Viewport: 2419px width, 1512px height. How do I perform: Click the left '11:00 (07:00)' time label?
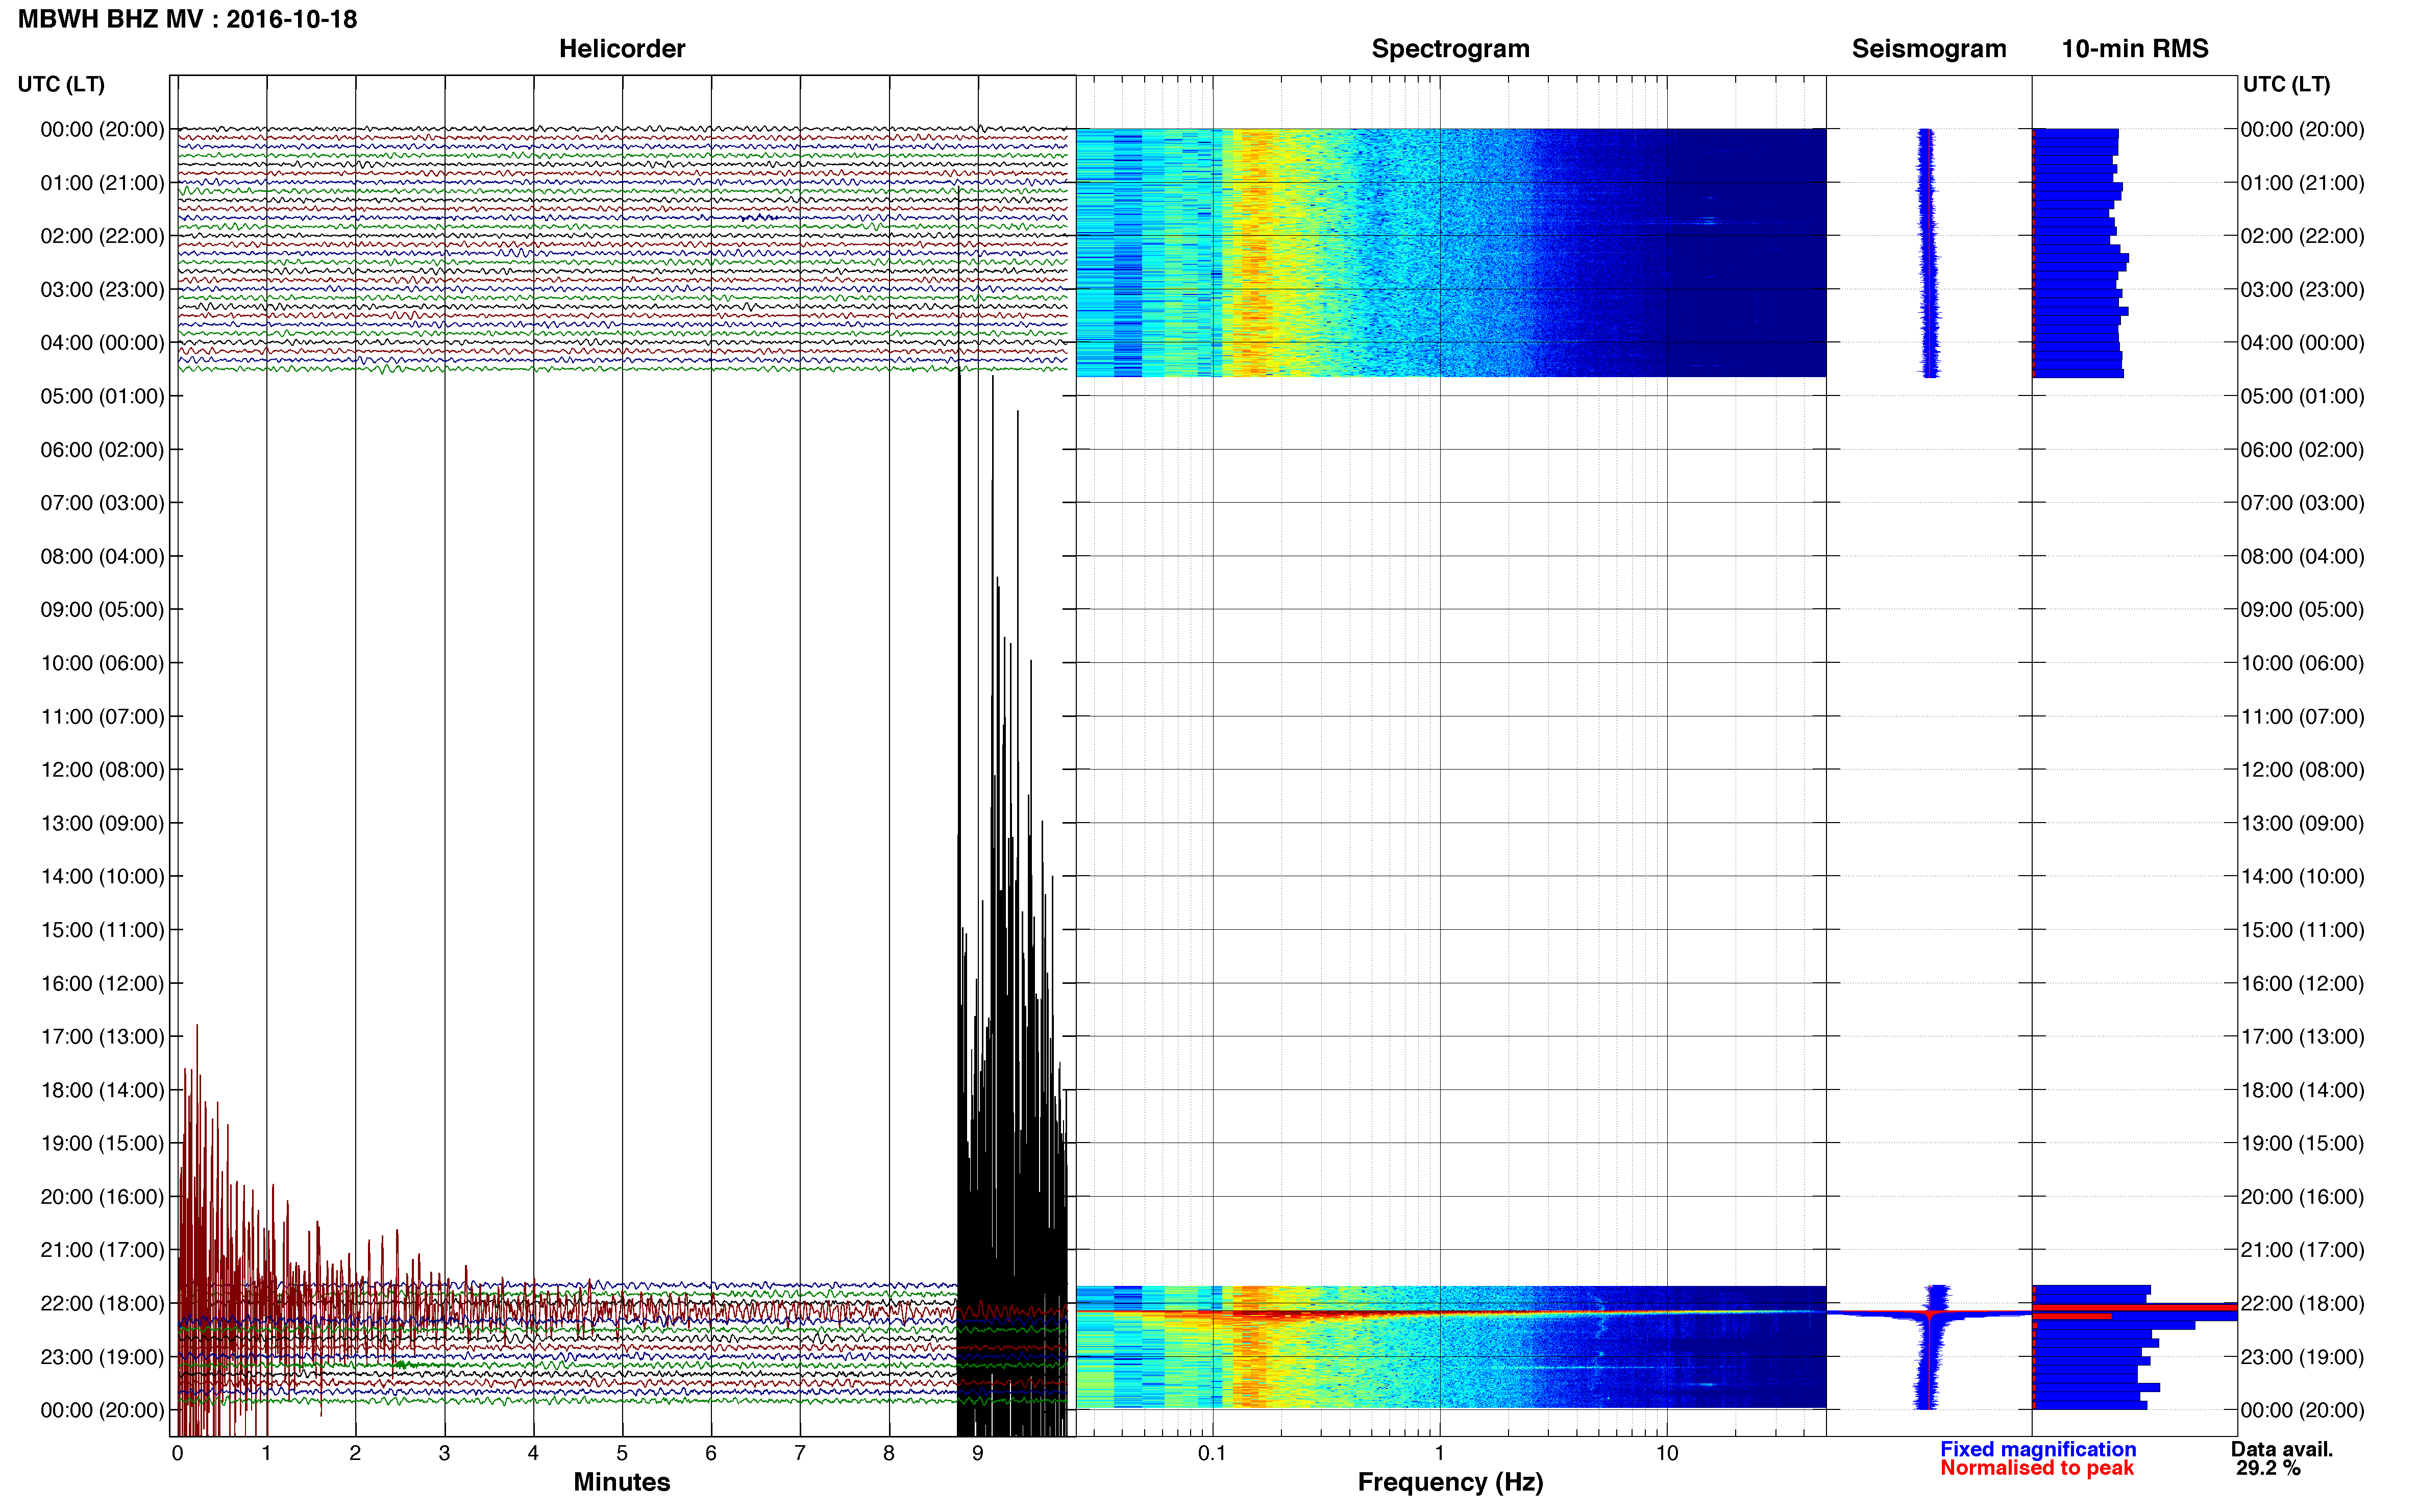102,716
